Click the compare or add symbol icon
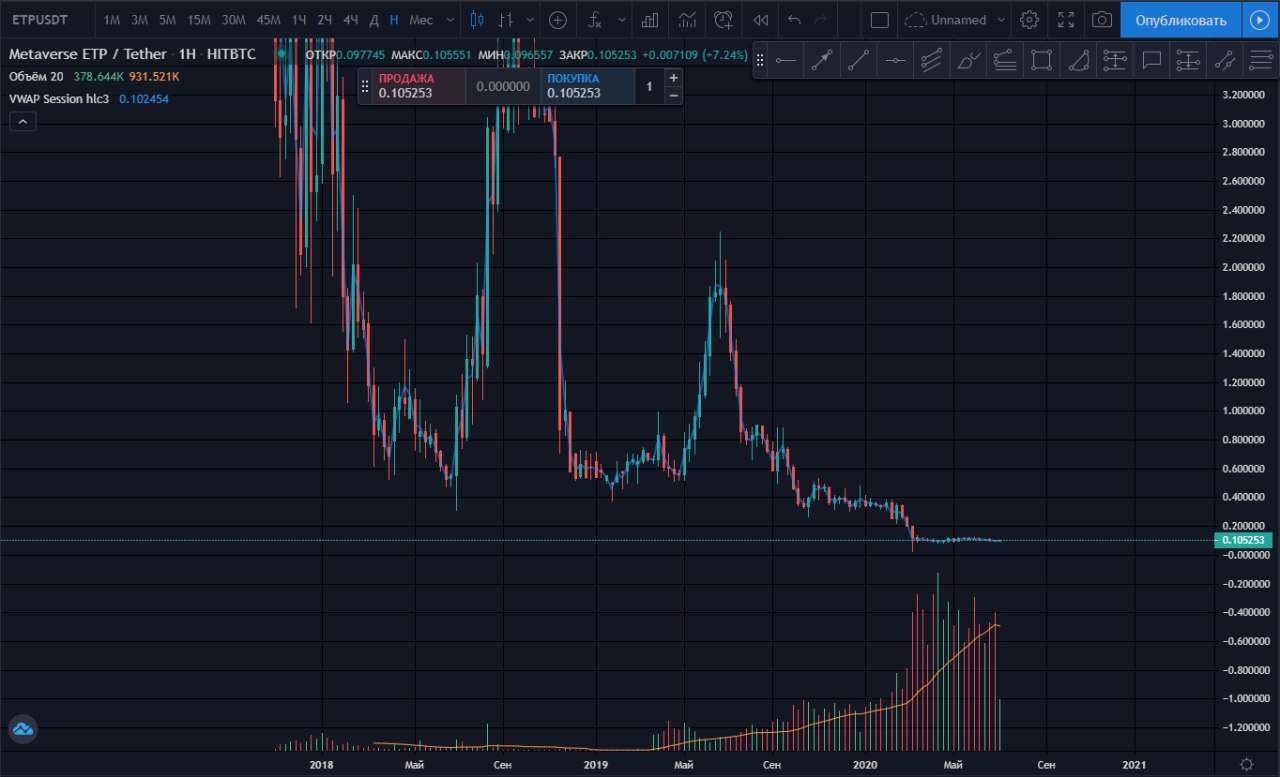1280x777 pixels. coord(558,20)
